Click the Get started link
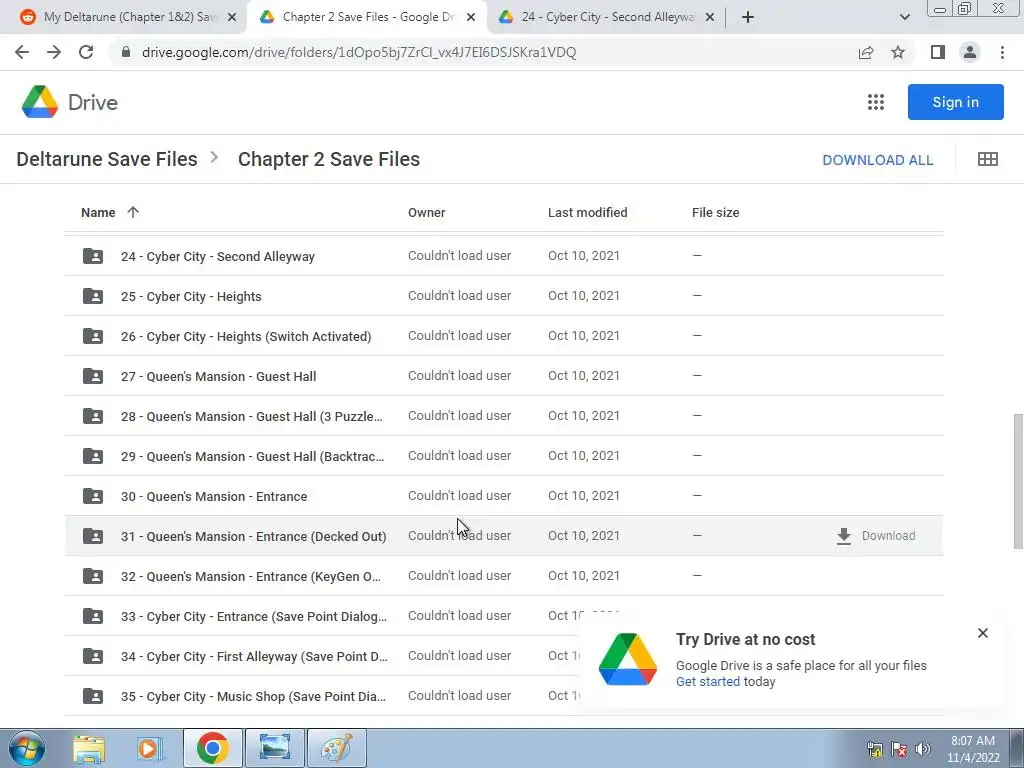 pos(707,681)
